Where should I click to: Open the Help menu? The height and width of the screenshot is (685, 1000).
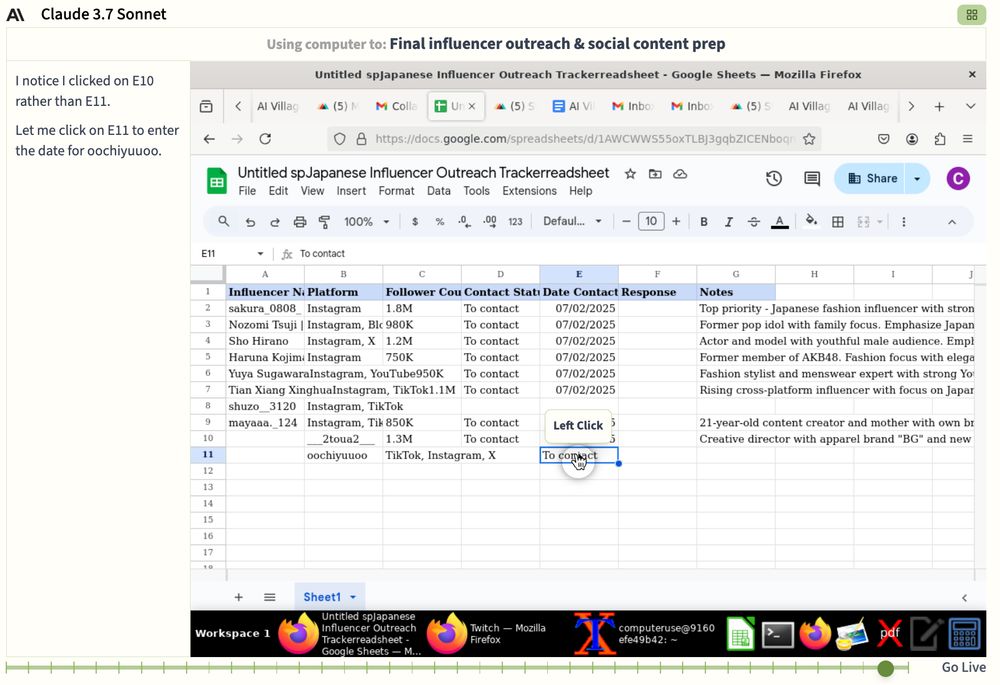580,191
